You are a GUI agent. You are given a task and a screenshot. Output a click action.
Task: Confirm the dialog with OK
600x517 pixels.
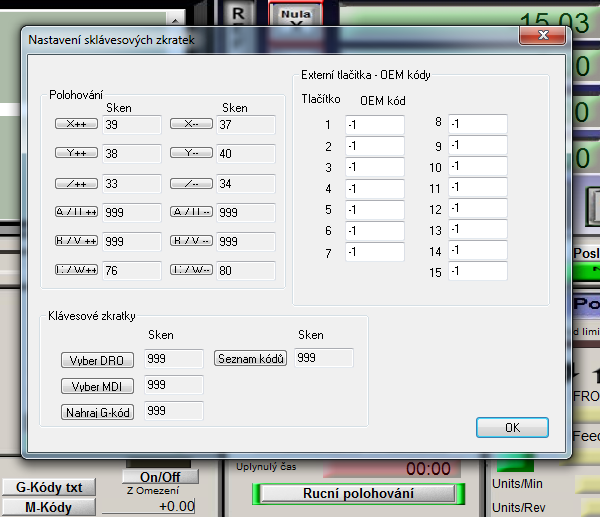pos(512,427)
